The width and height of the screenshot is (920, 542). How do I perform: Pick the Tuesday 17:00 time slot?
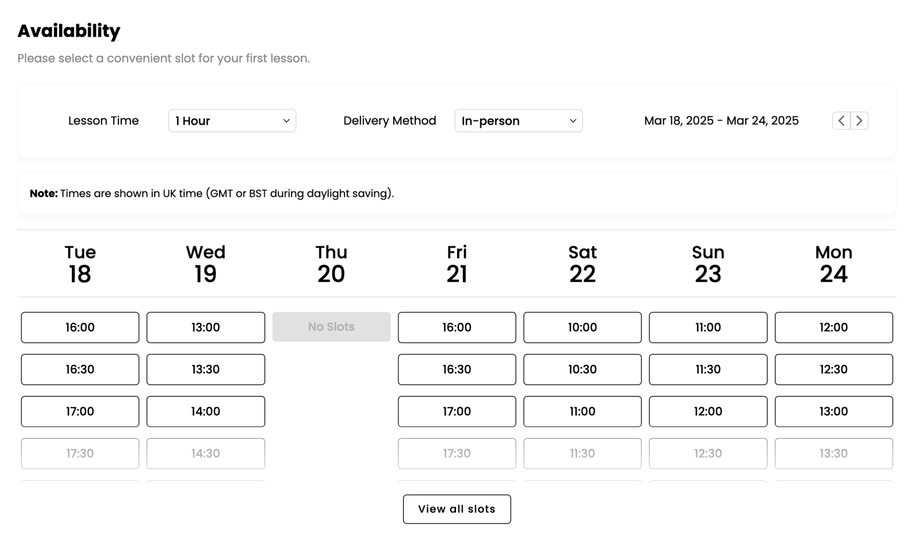pyautogui.click(x=80, y=411)
